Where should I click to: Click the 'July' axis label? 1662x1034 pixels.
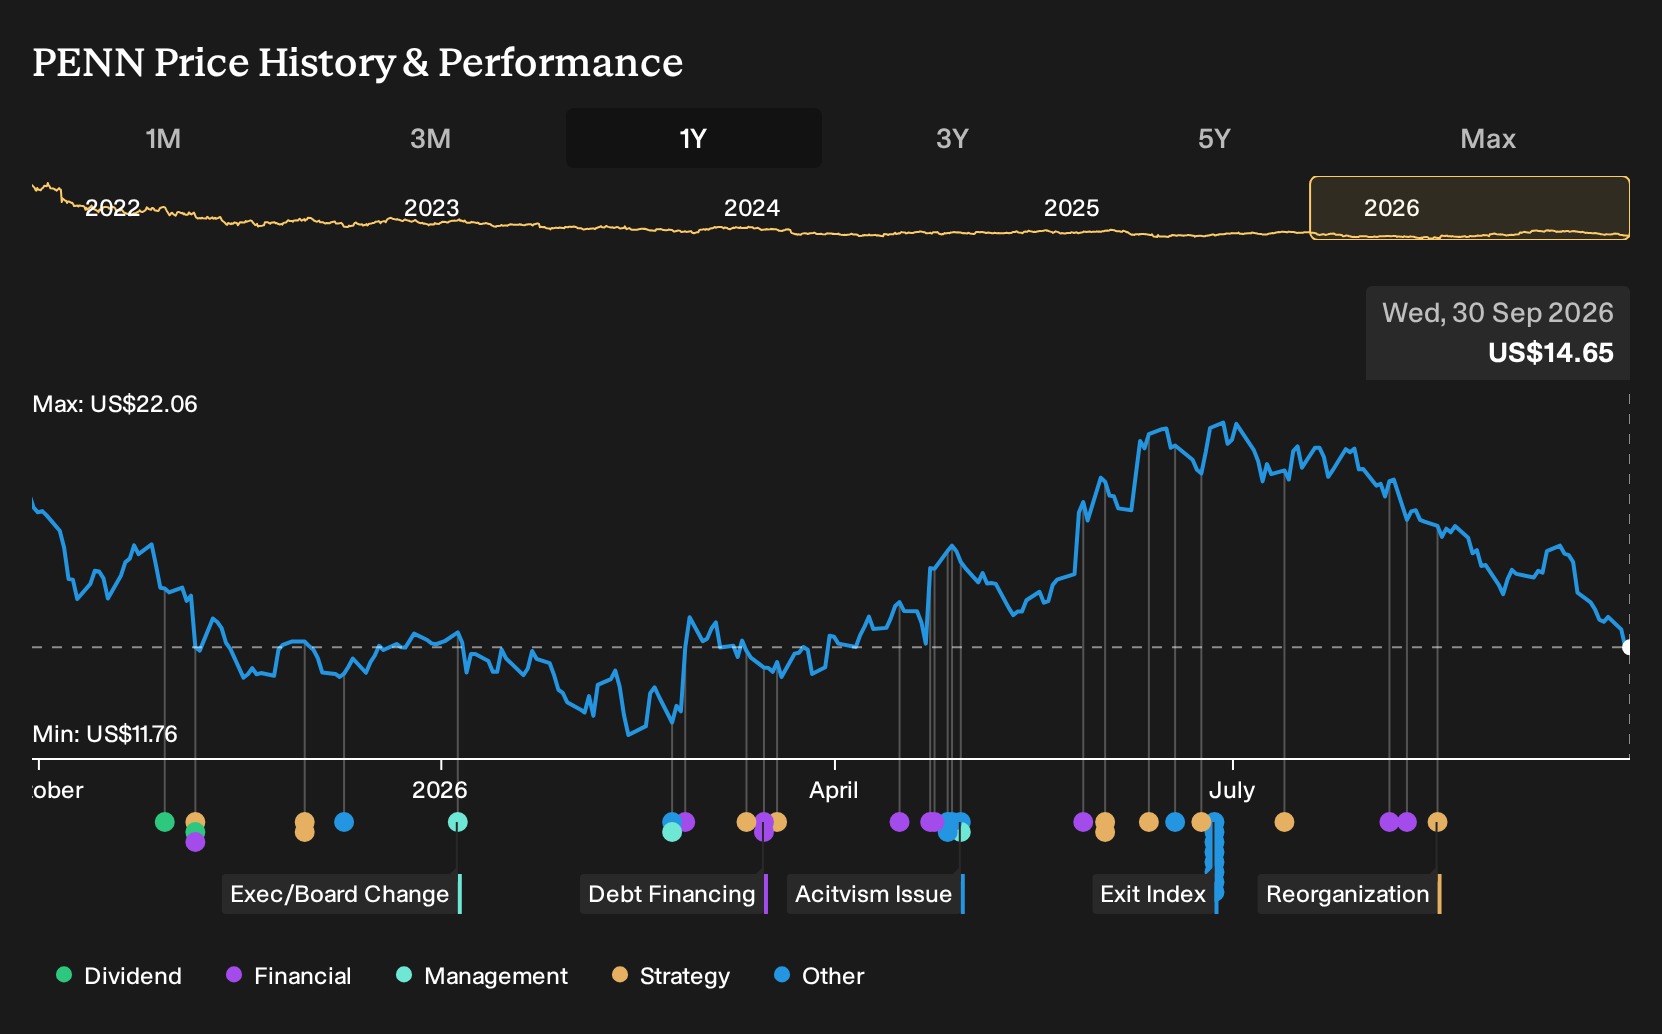tap(1232, 790)
